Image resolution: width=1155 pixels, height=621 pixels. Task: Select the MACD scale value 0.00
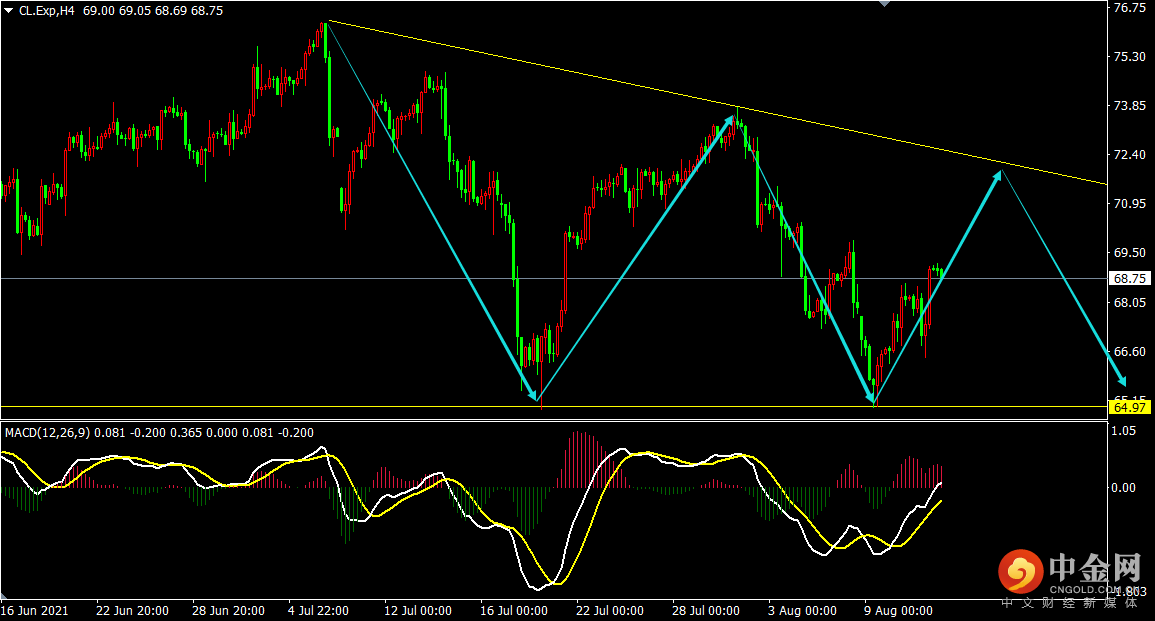(1124, 488)
